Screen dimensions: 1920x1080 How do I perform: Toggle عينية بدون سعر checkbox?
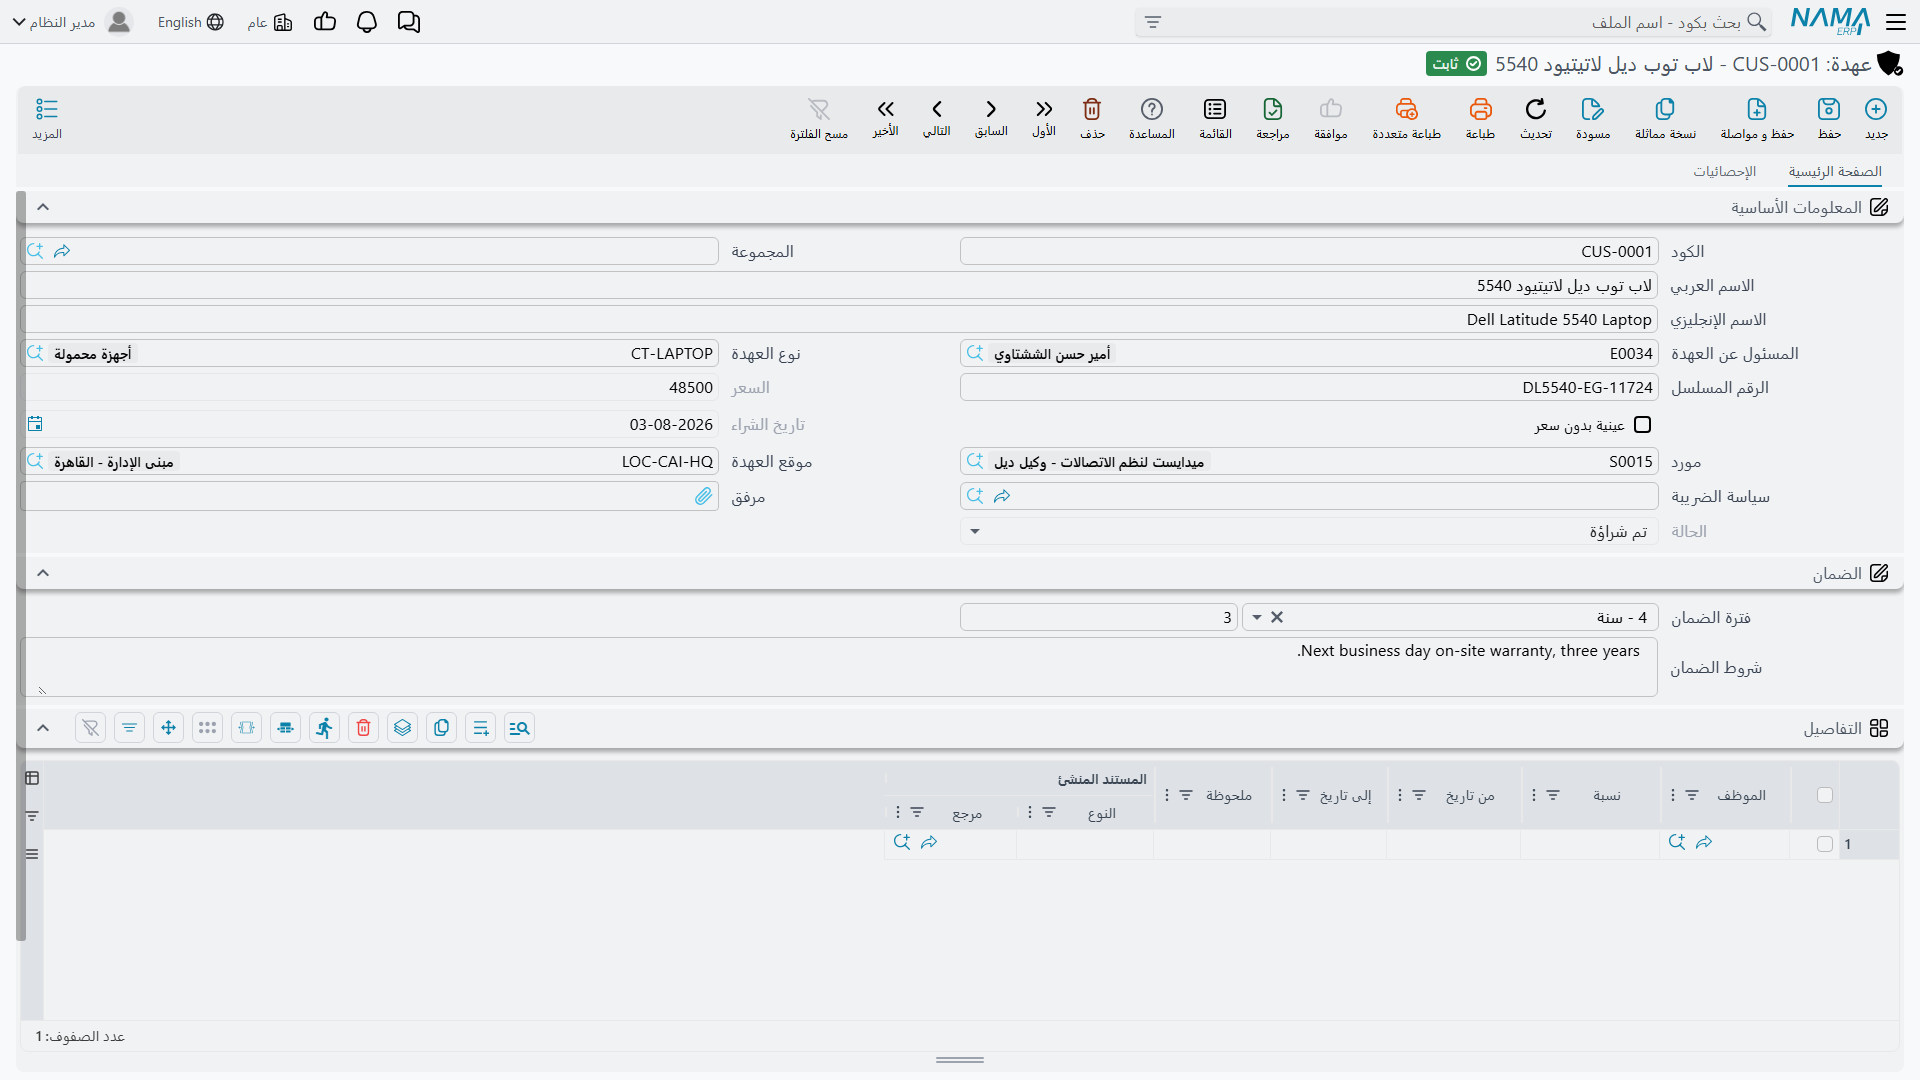click(x=1642, y=425)
